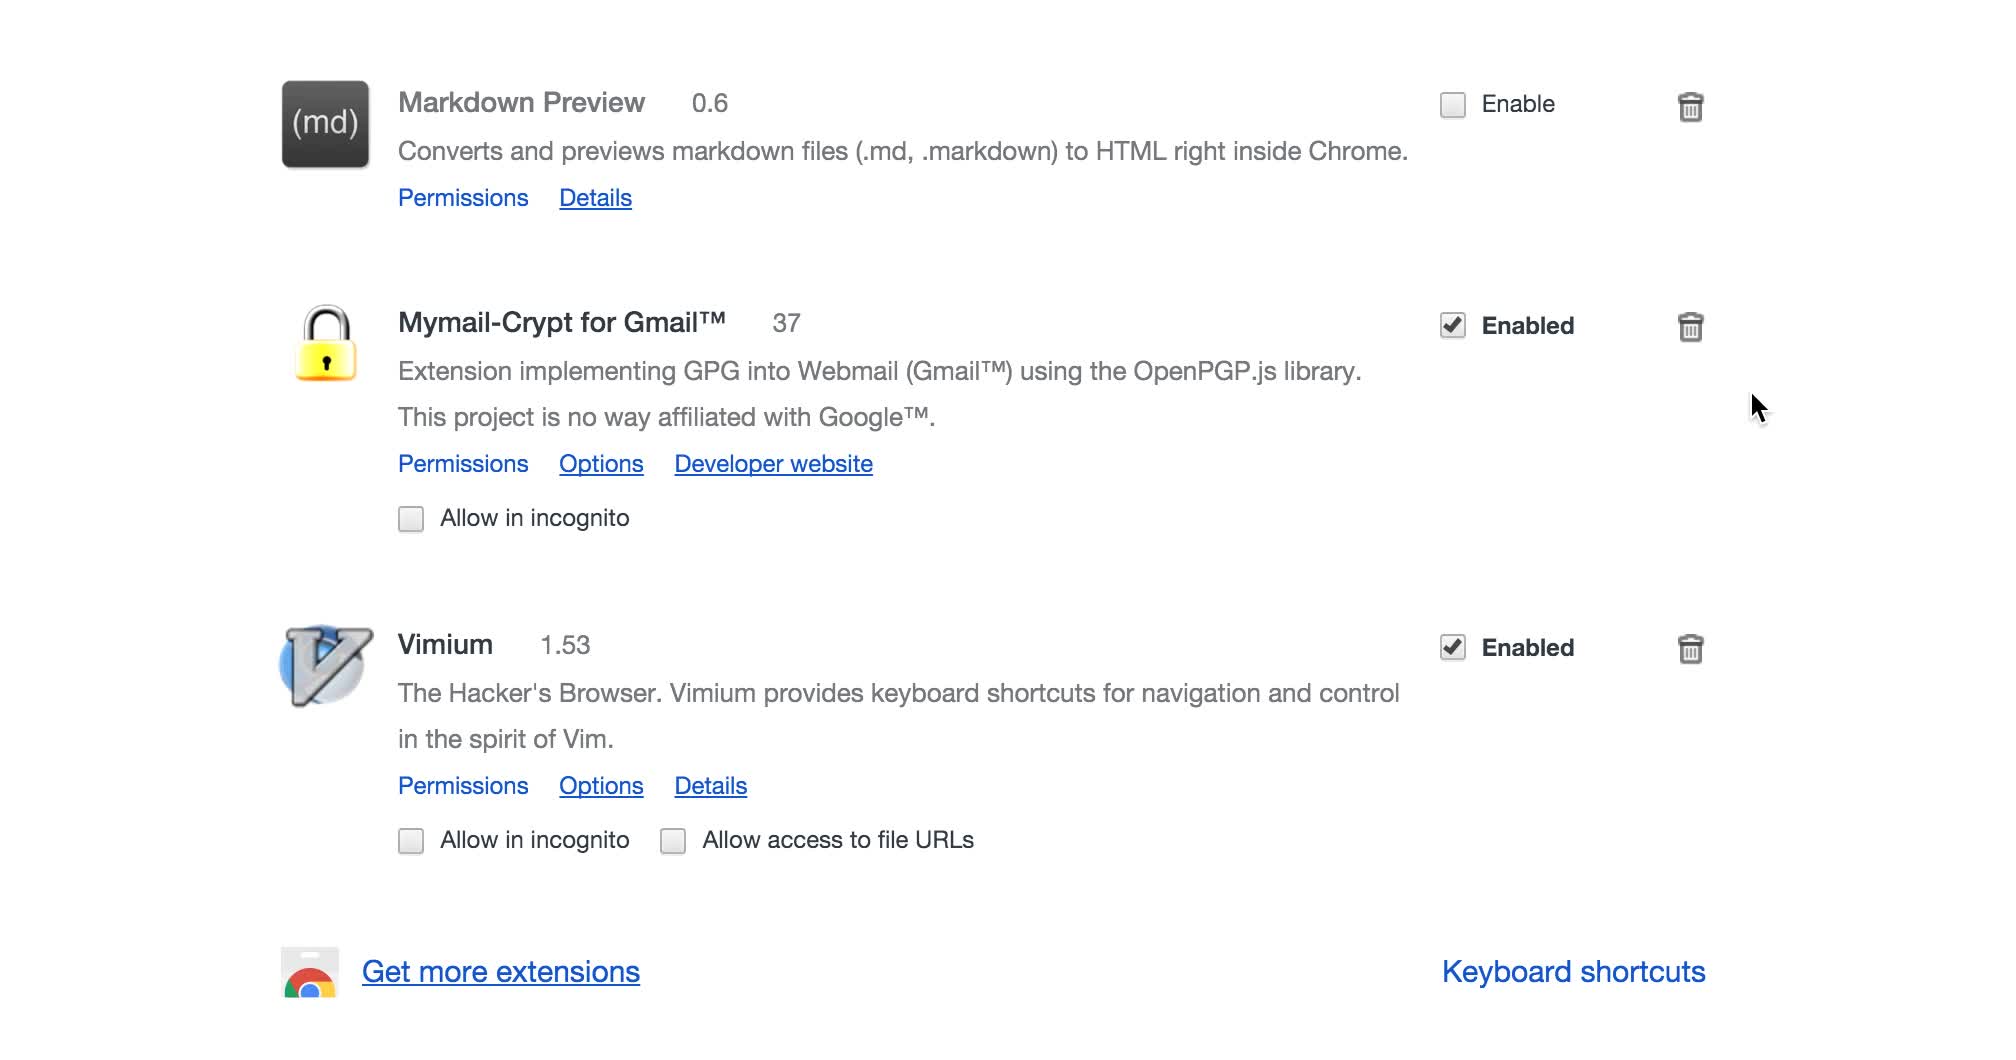Remove Vimium using the trash can icon
Screen dimensions: 2016x1060
click(1690, 648)
